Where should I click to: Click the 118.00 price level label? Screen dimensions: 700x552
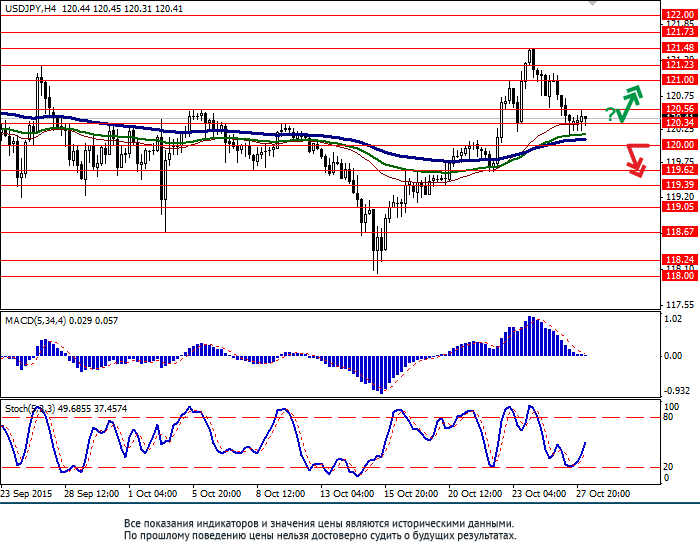pos(680,276)
